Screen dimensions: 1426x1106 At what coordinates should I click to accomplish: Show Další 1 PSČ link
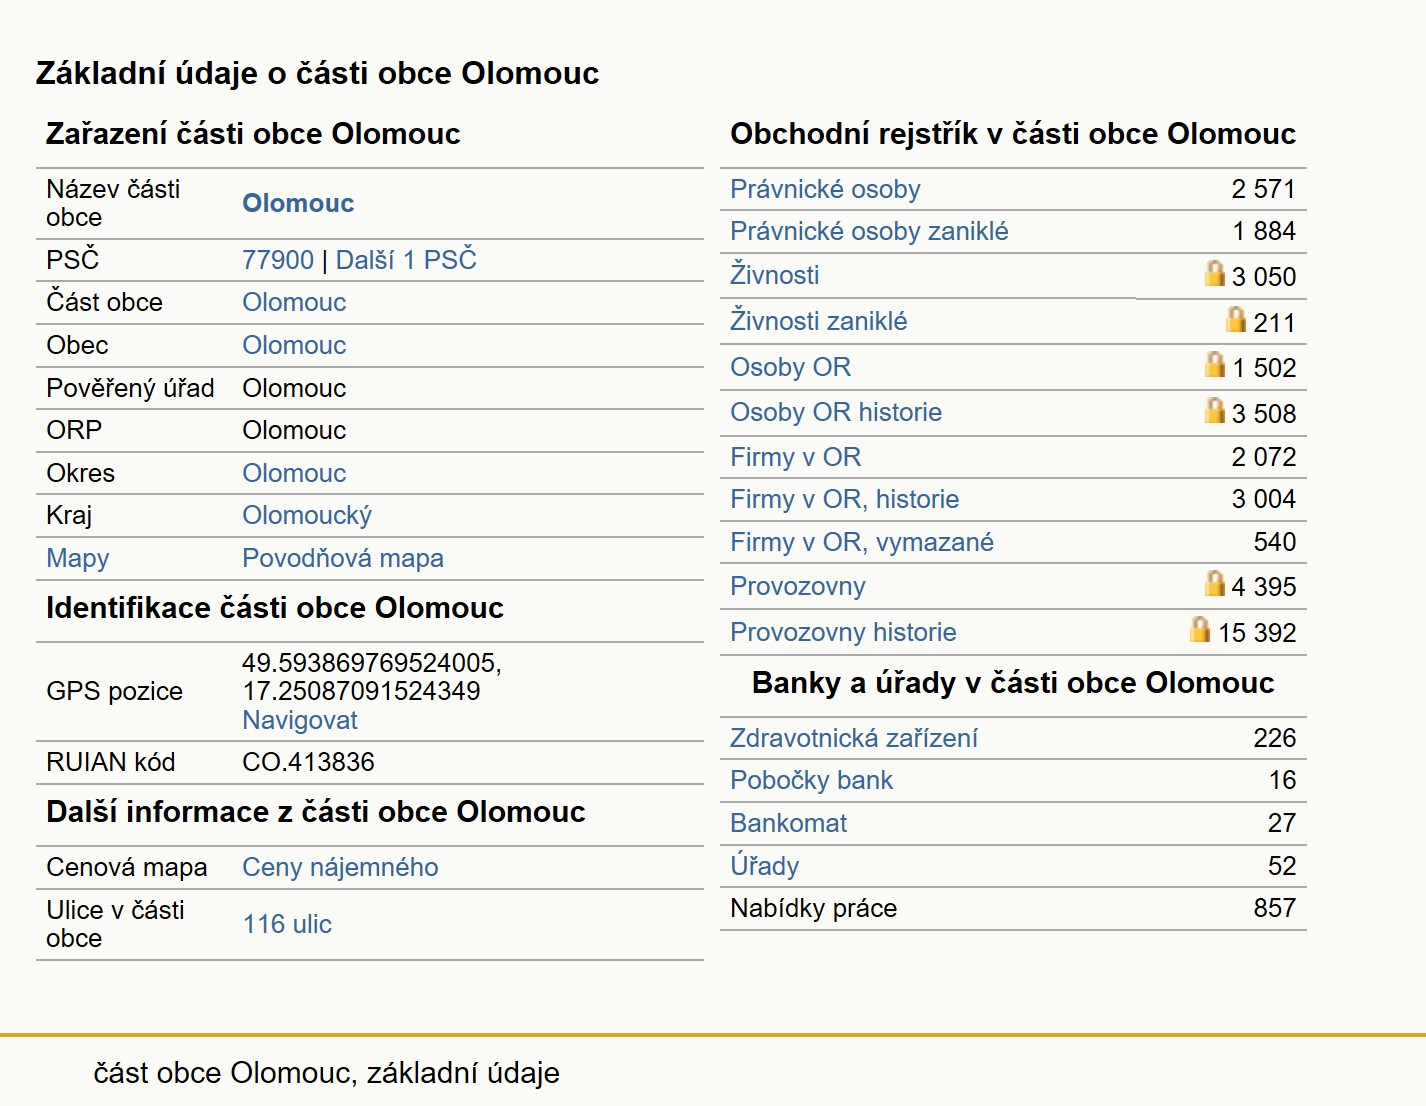pos(406,260)
